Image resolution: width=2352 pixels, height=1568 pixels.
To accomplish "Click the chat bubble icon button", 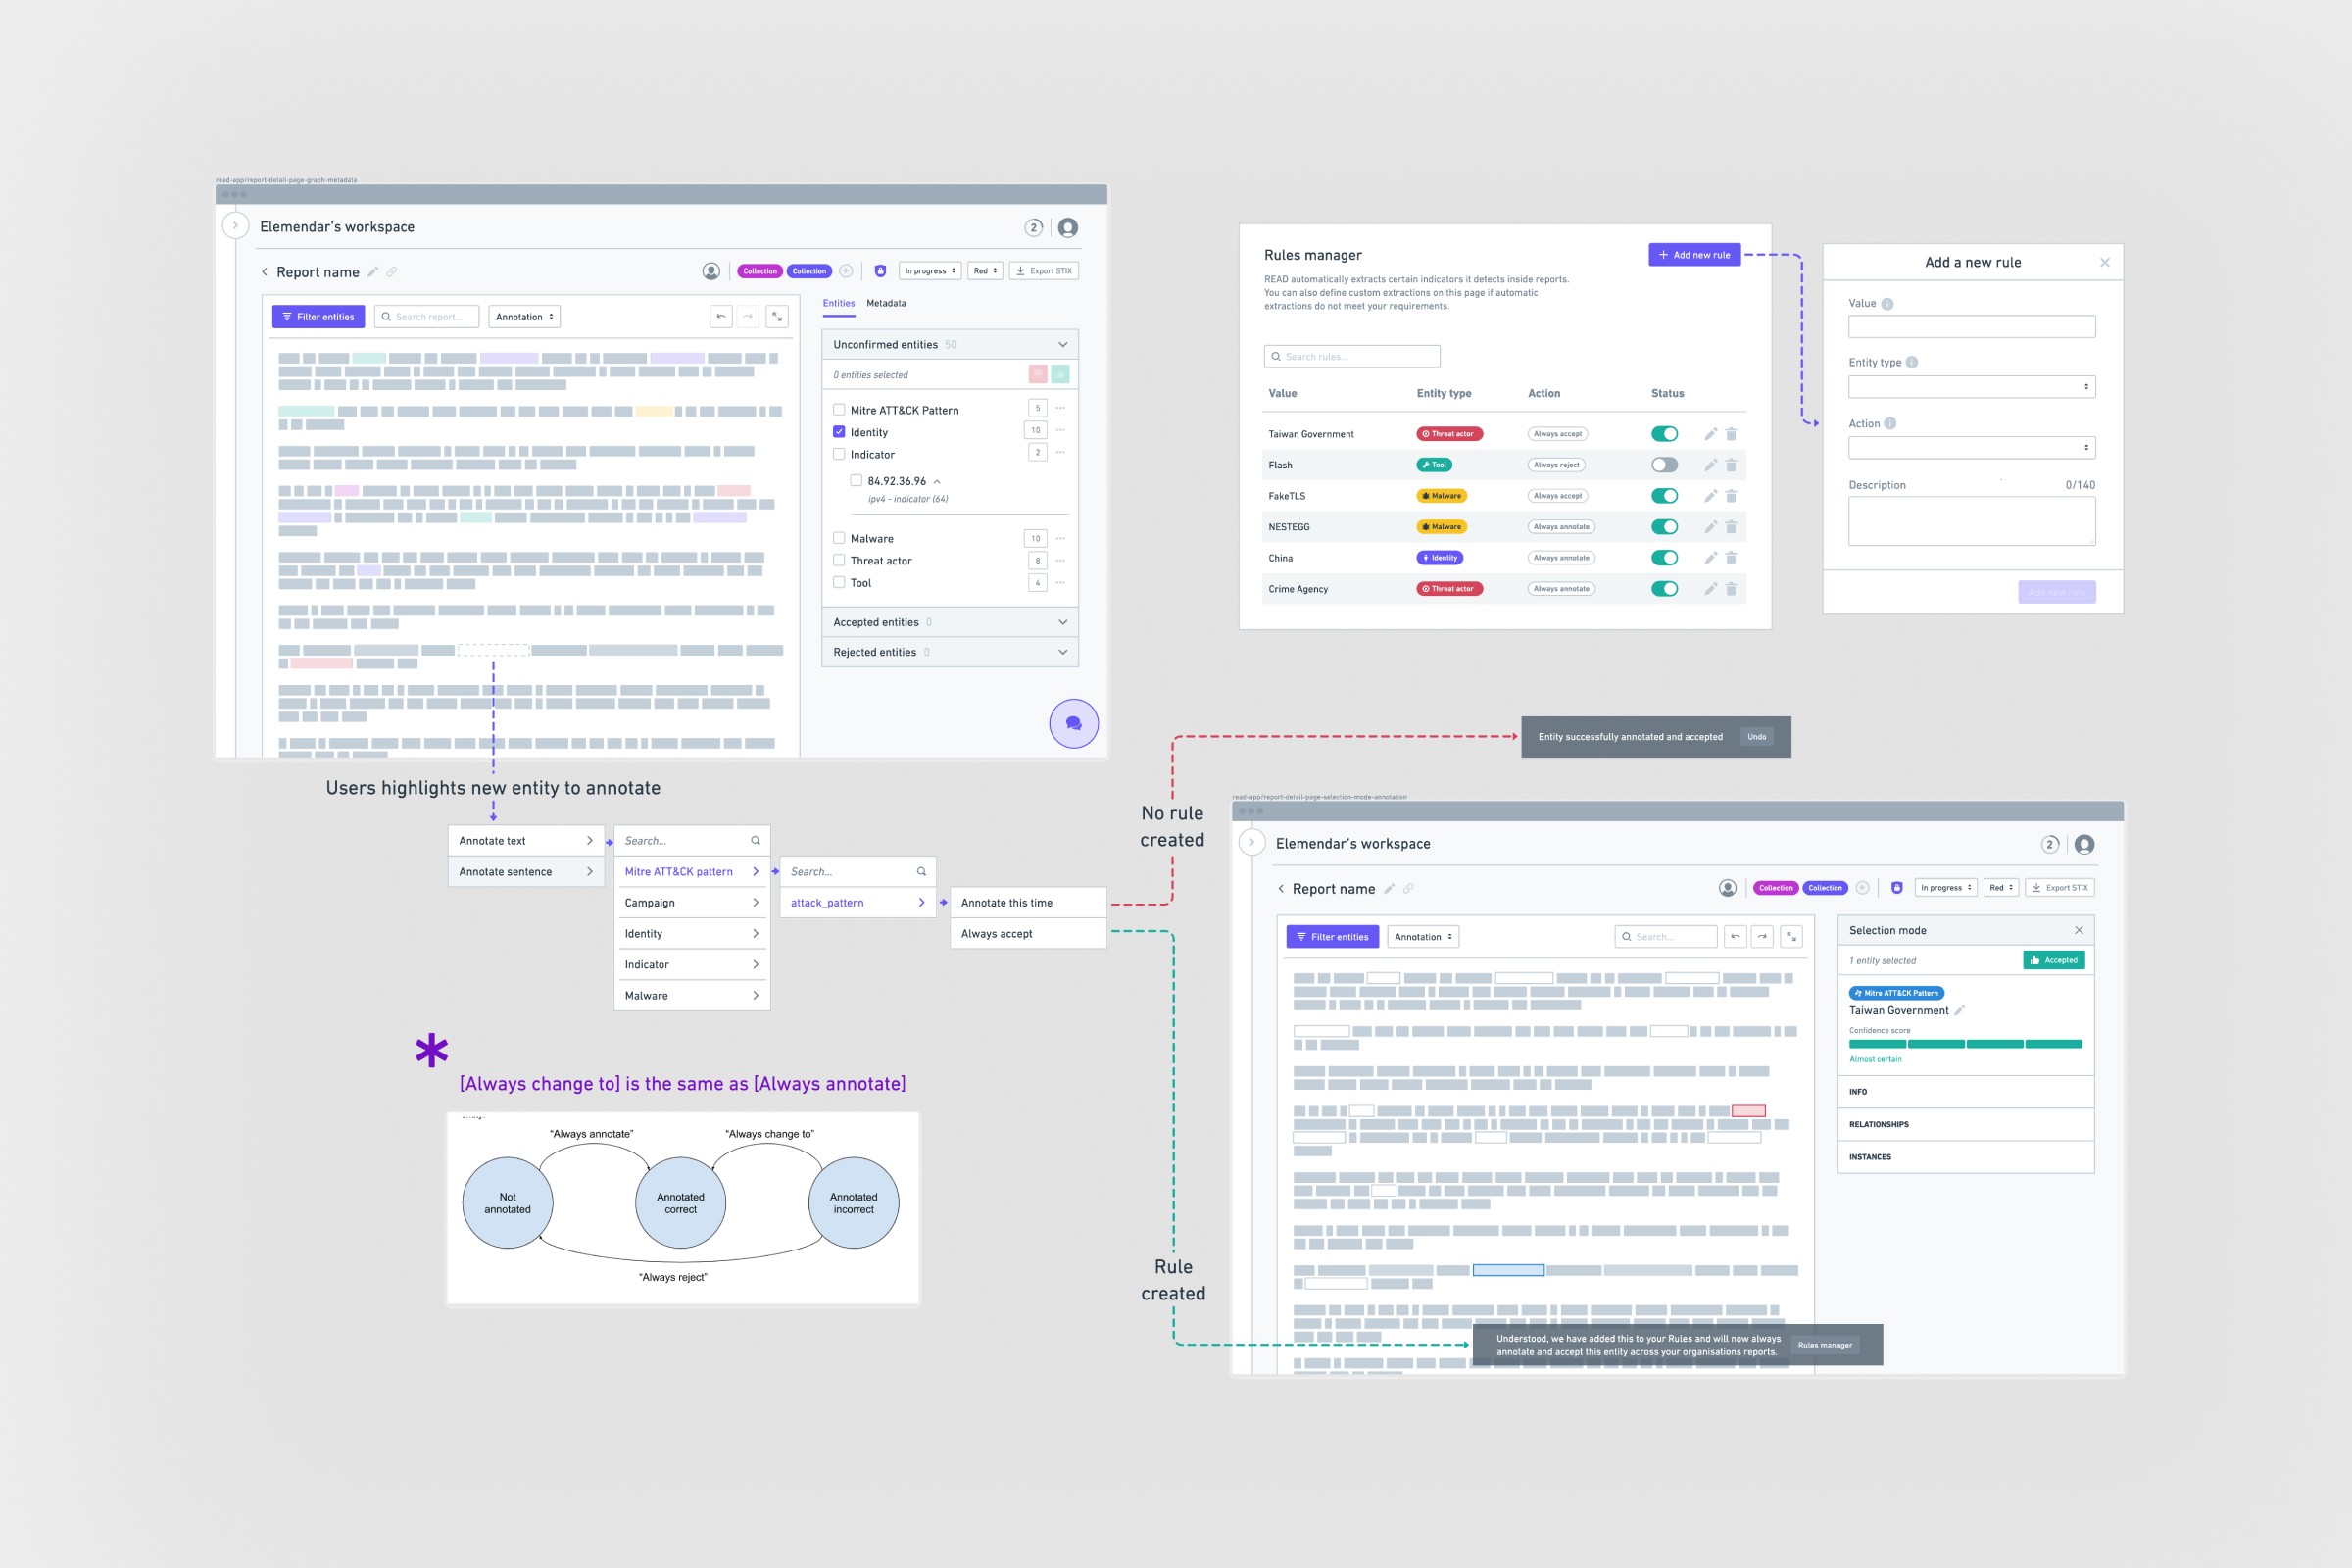I will [1073, 723].
